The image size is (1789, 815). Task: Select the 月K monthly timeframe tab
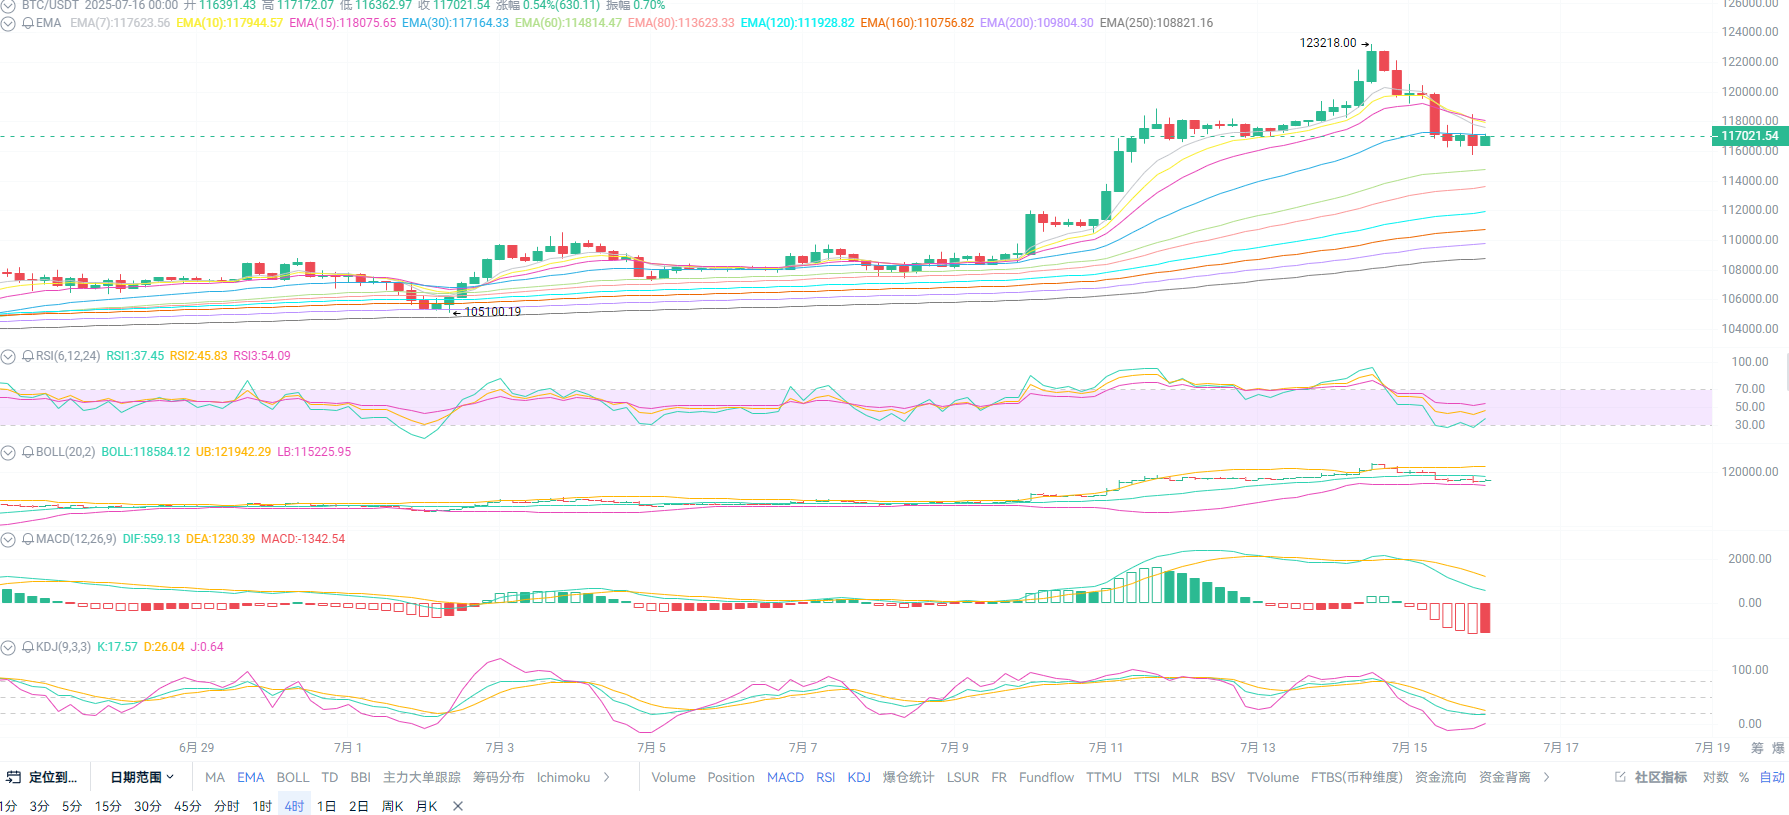click(427, 806)
